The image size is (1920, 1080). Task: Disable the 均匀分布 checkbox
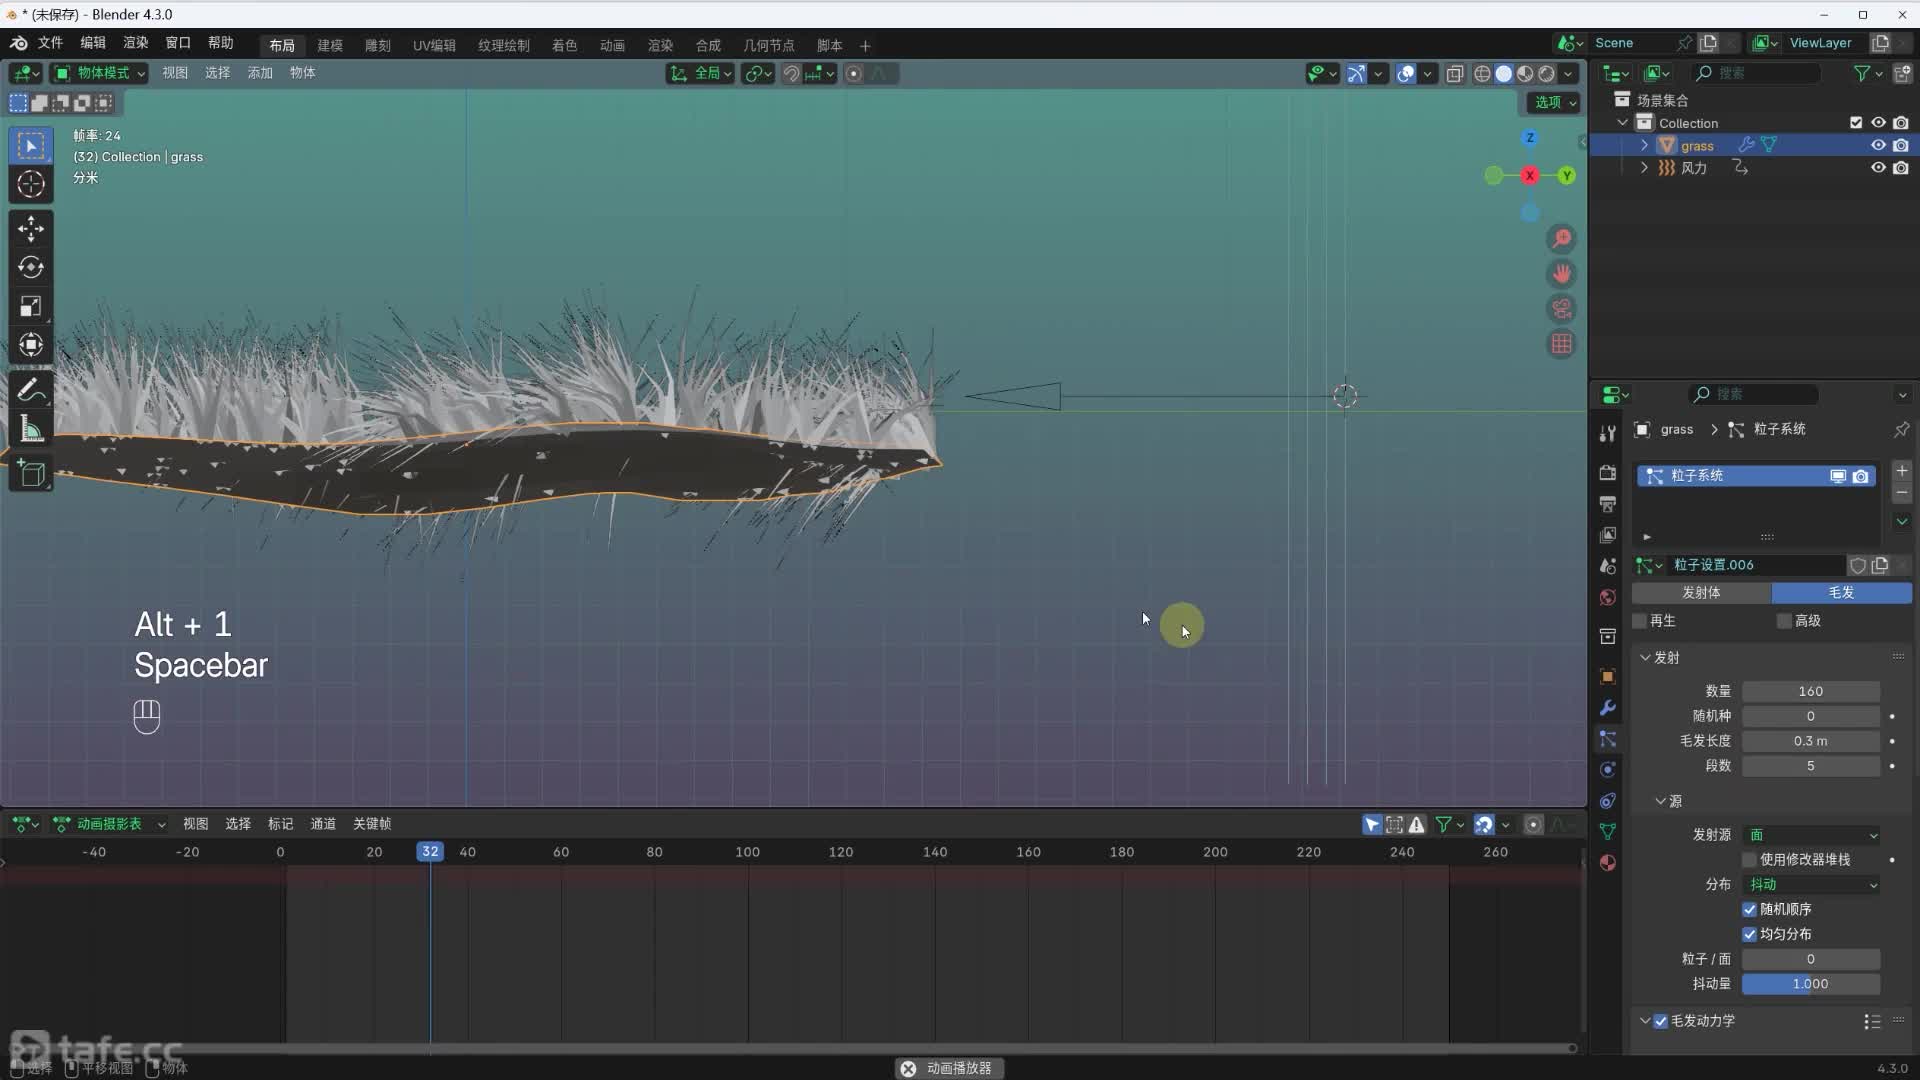[1749, 934]
